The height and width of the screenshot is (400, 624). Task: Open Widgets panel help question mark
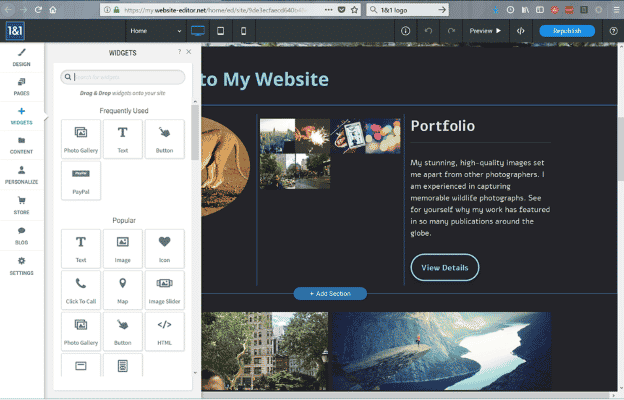click(179, 52)
